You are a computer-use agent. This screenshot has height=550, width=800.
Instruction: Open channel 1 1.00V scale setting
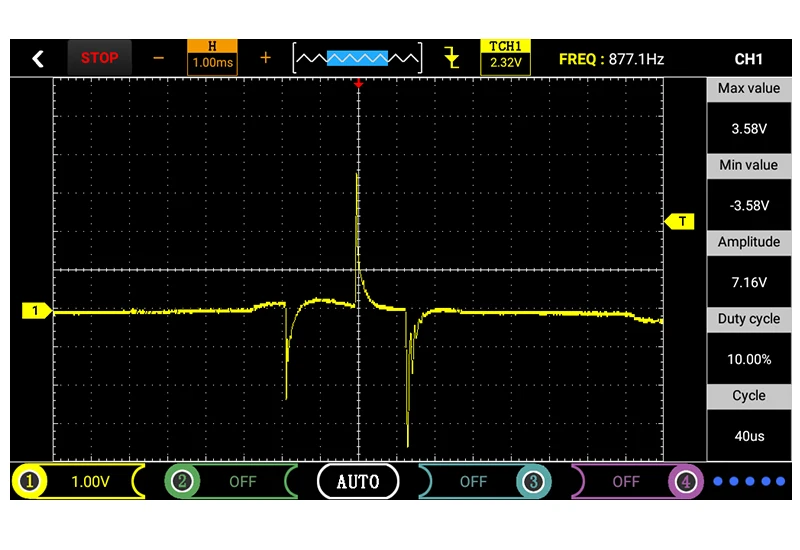pyautogui.click(x=90, y=482)
